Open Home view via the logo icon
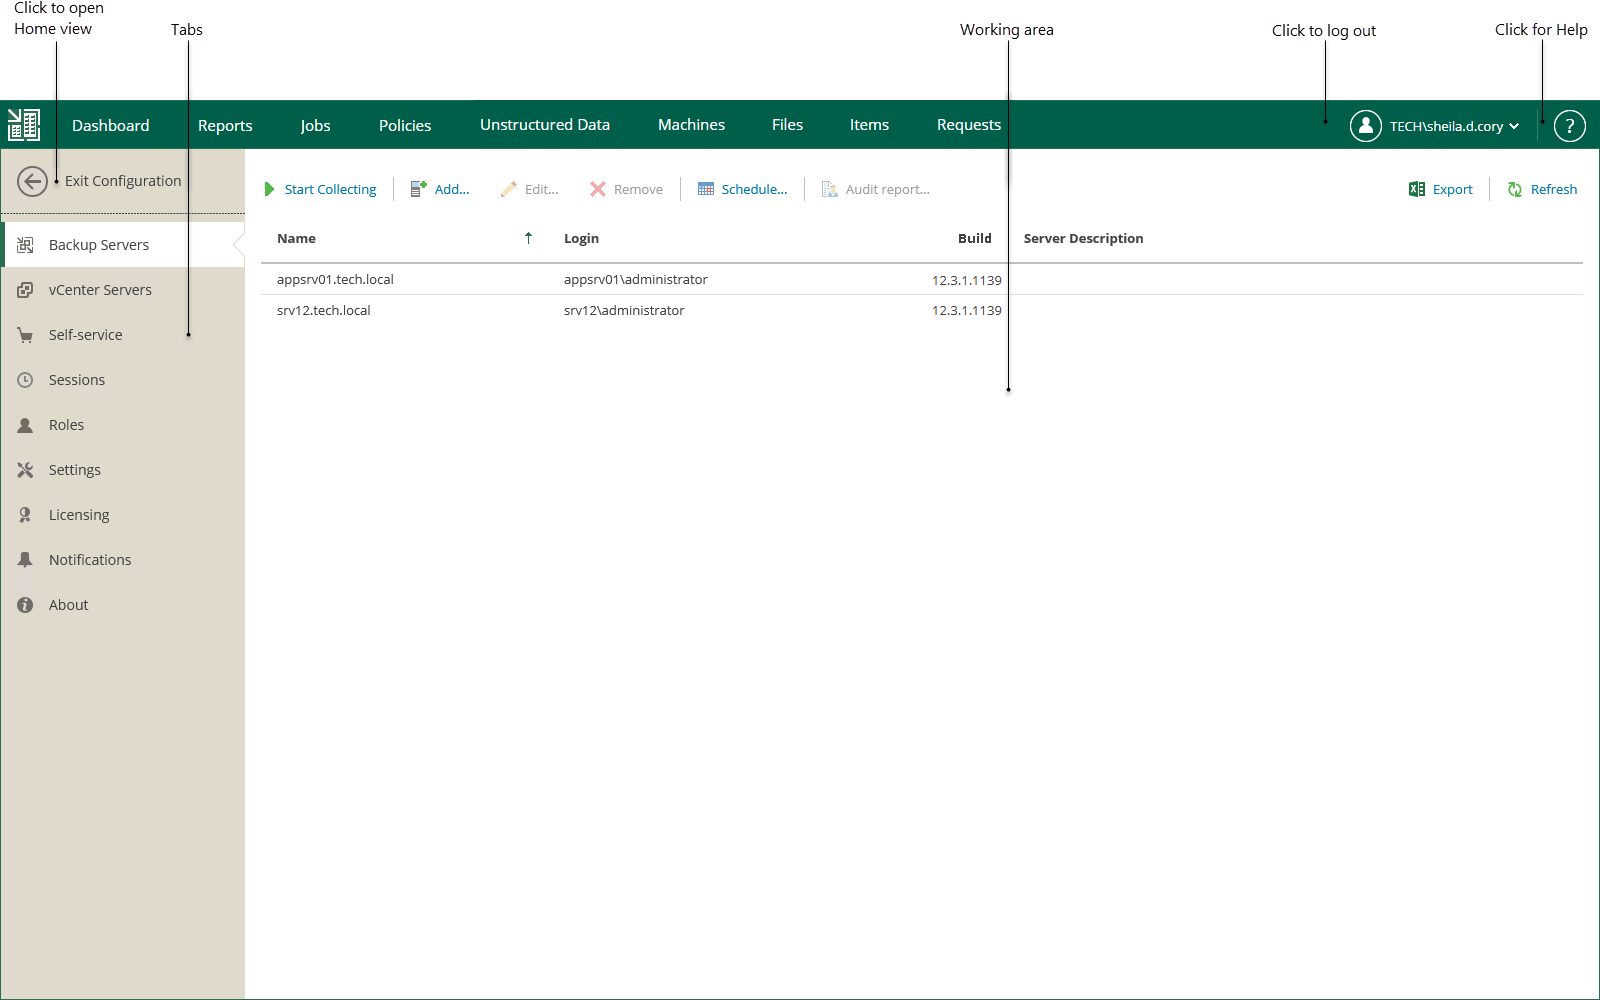Screen dimensions: 1600x1000 tap(24, 125)
